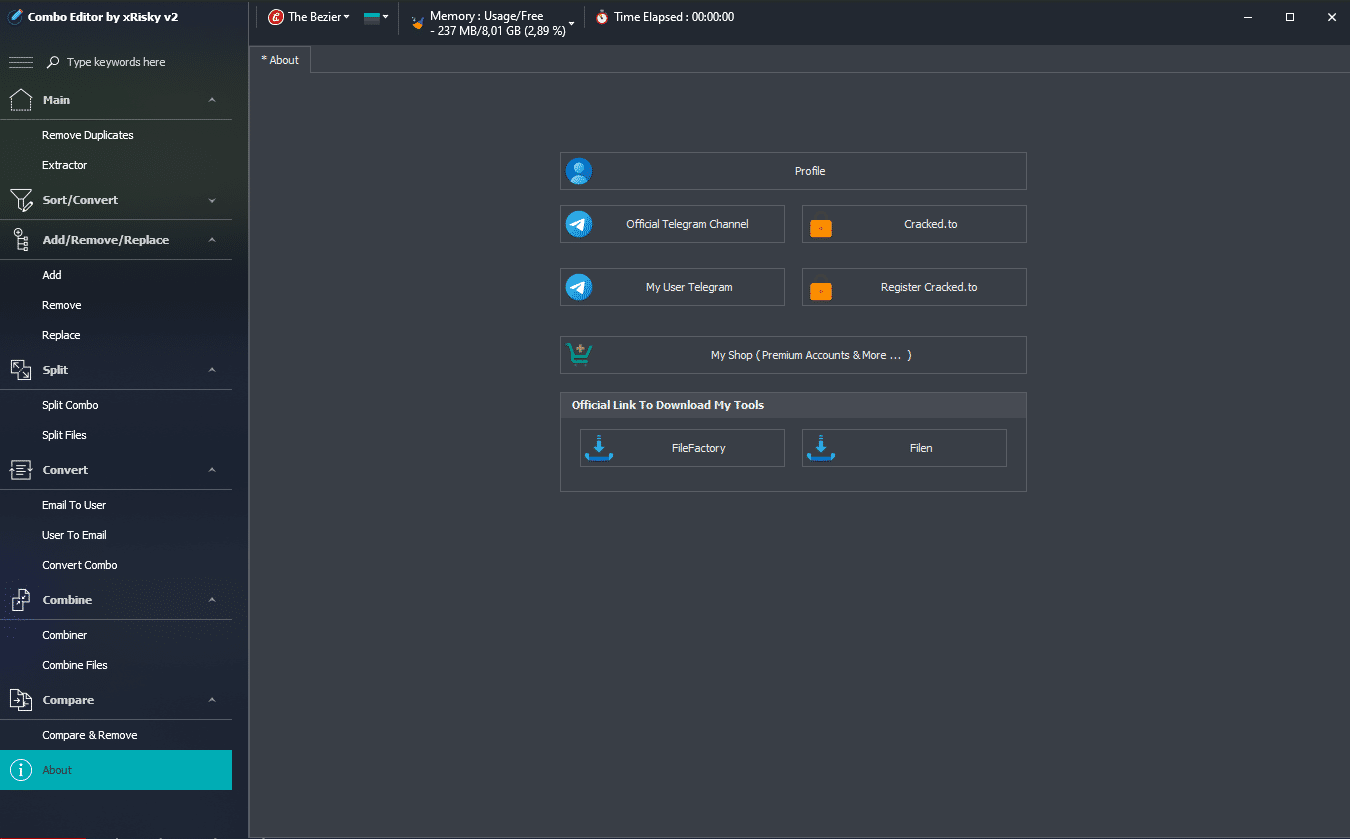Click the Combo Editor app logo icon

(x=16, y=17)
